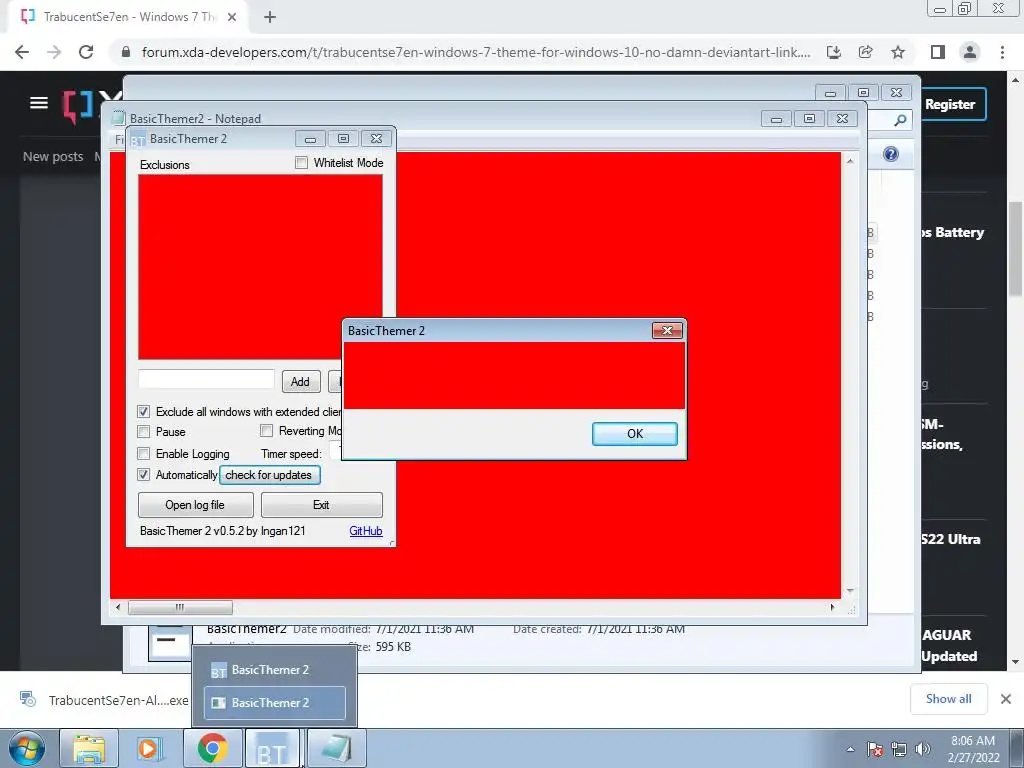Open Windows Explorer from the taskbar

point(89,748)
